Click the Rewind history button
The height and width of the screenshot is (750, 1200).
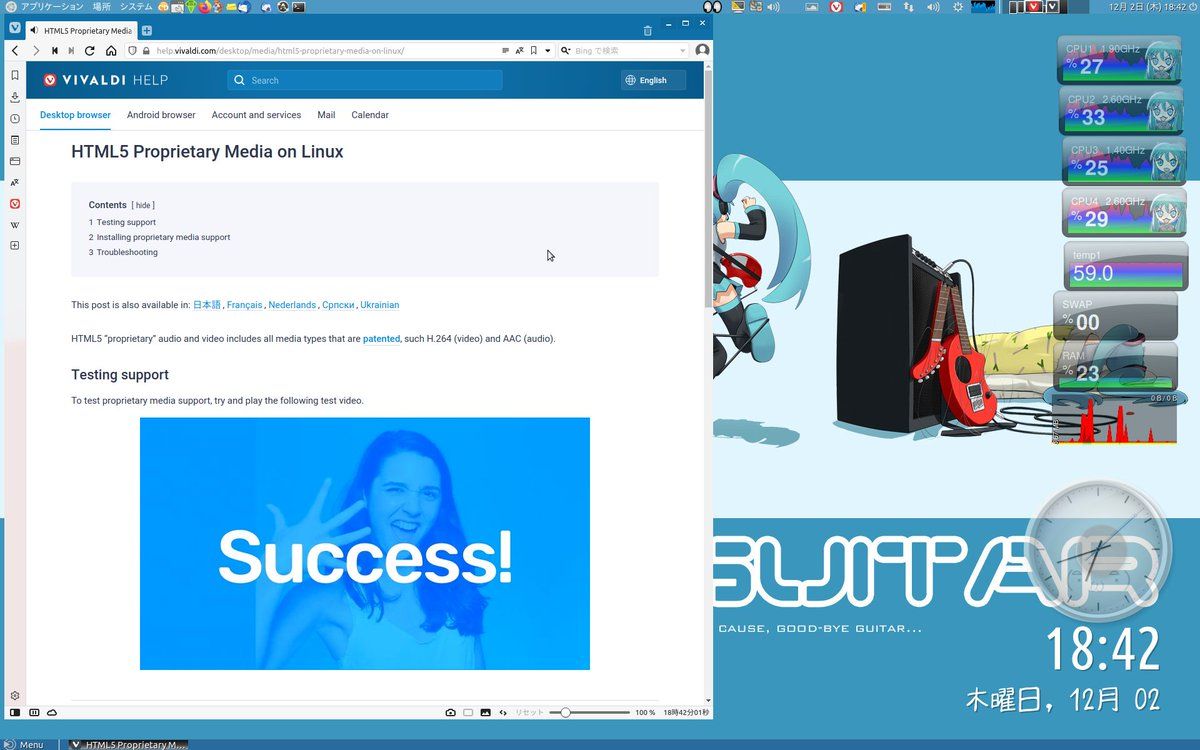coord(54,51)
